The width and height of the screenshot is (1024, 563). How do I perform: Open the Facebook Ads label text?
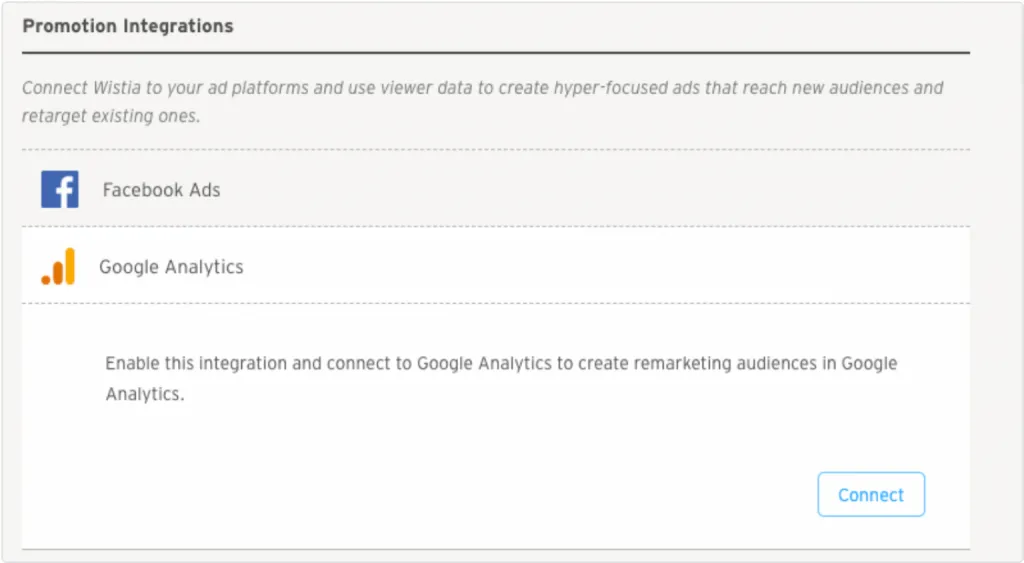coord(161,190)
